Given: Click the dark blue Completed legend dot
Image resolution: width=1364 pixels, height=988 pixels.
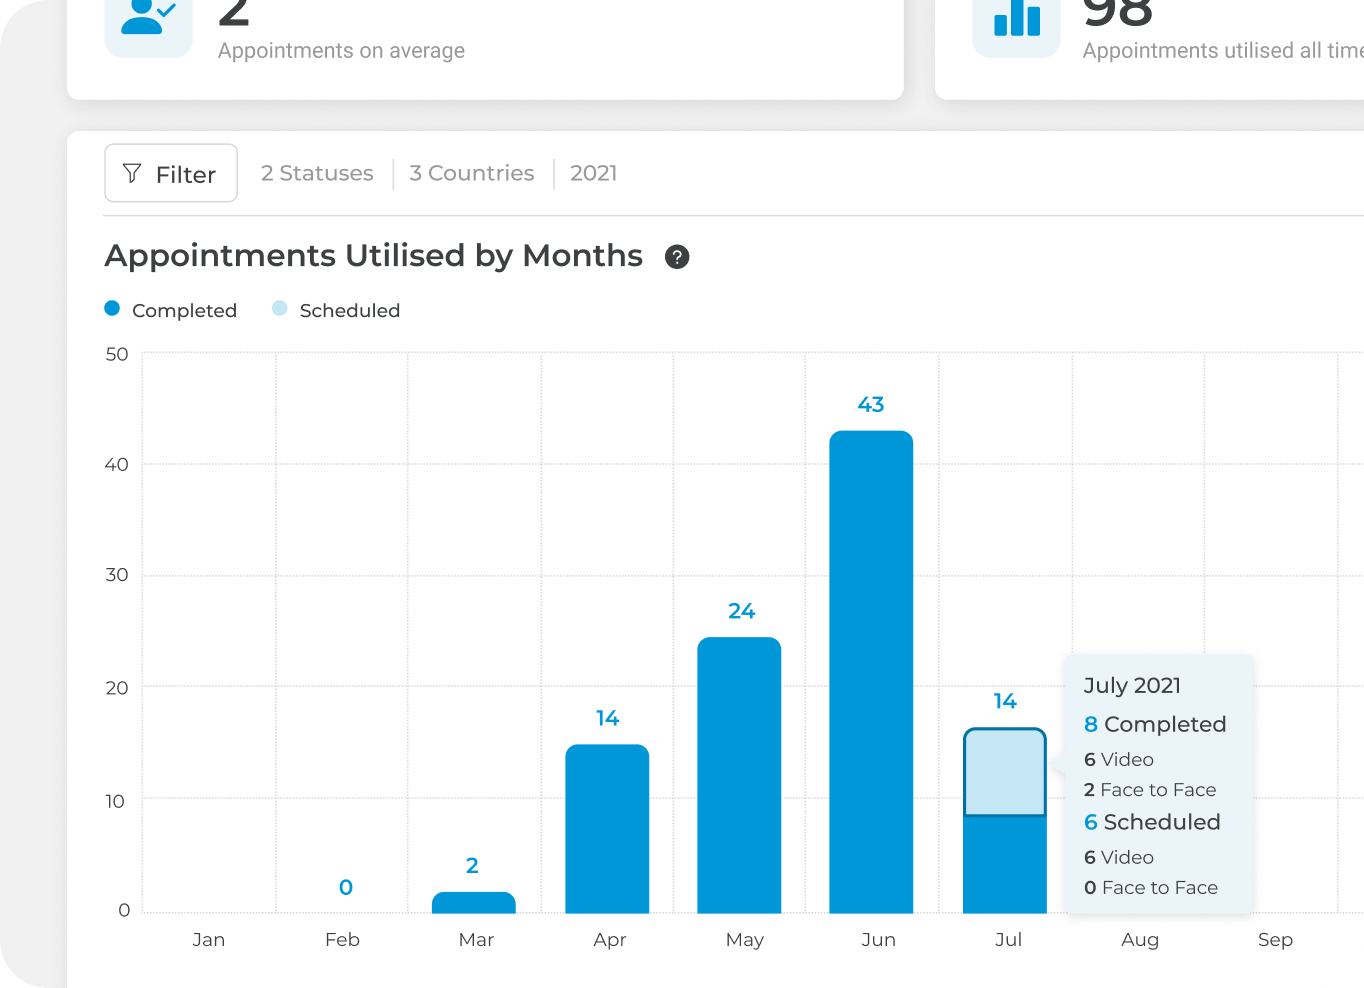Looking at the screenshot, I should (112, 309).
